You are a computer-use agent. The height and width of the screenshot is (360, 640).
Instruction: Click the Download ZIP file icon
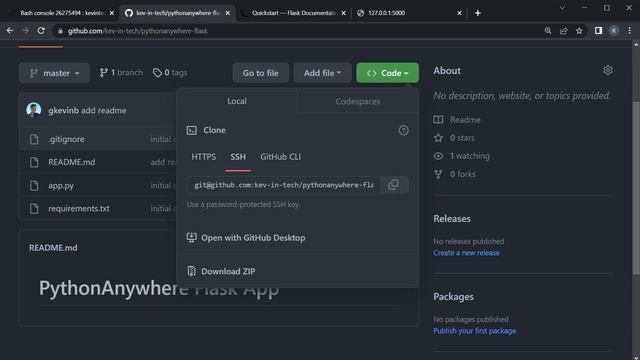pos(191,271)
